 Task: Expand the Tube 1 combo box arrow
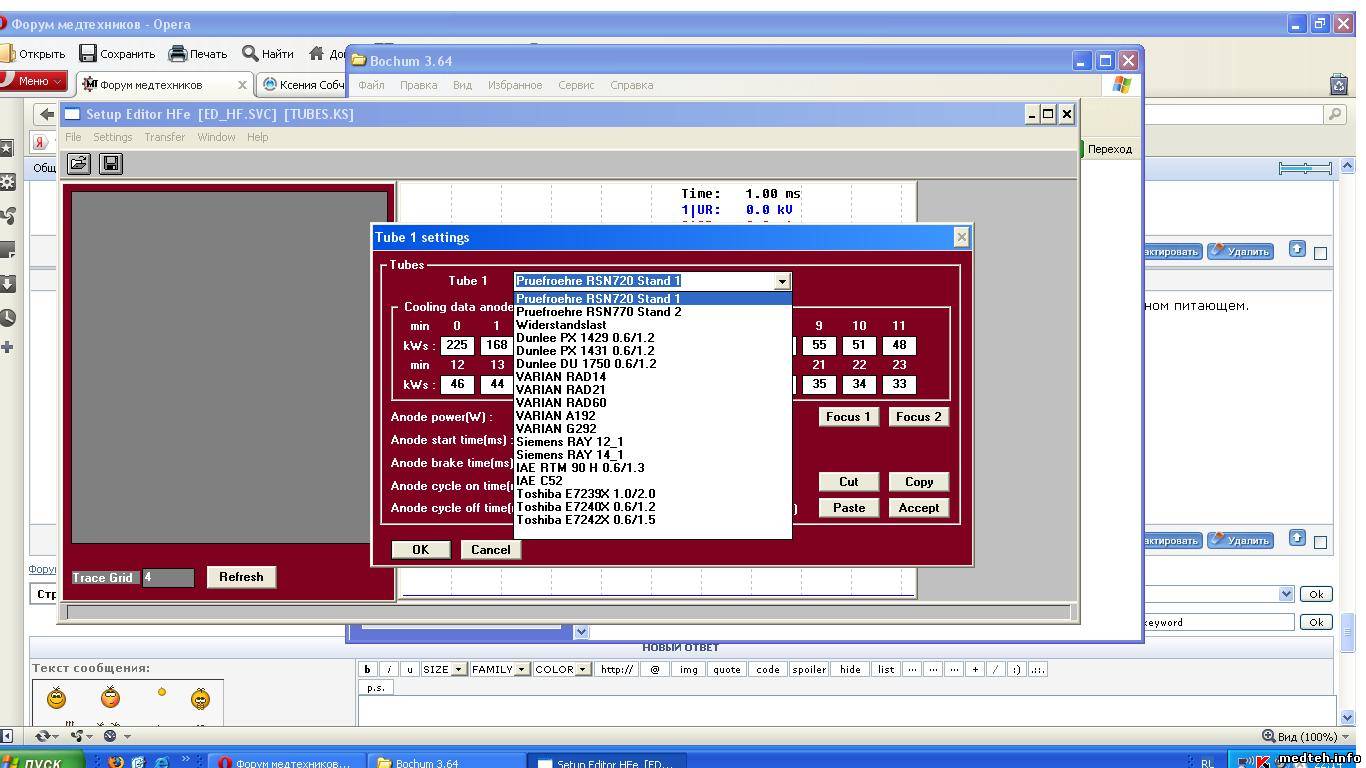(x=782, y=282)
